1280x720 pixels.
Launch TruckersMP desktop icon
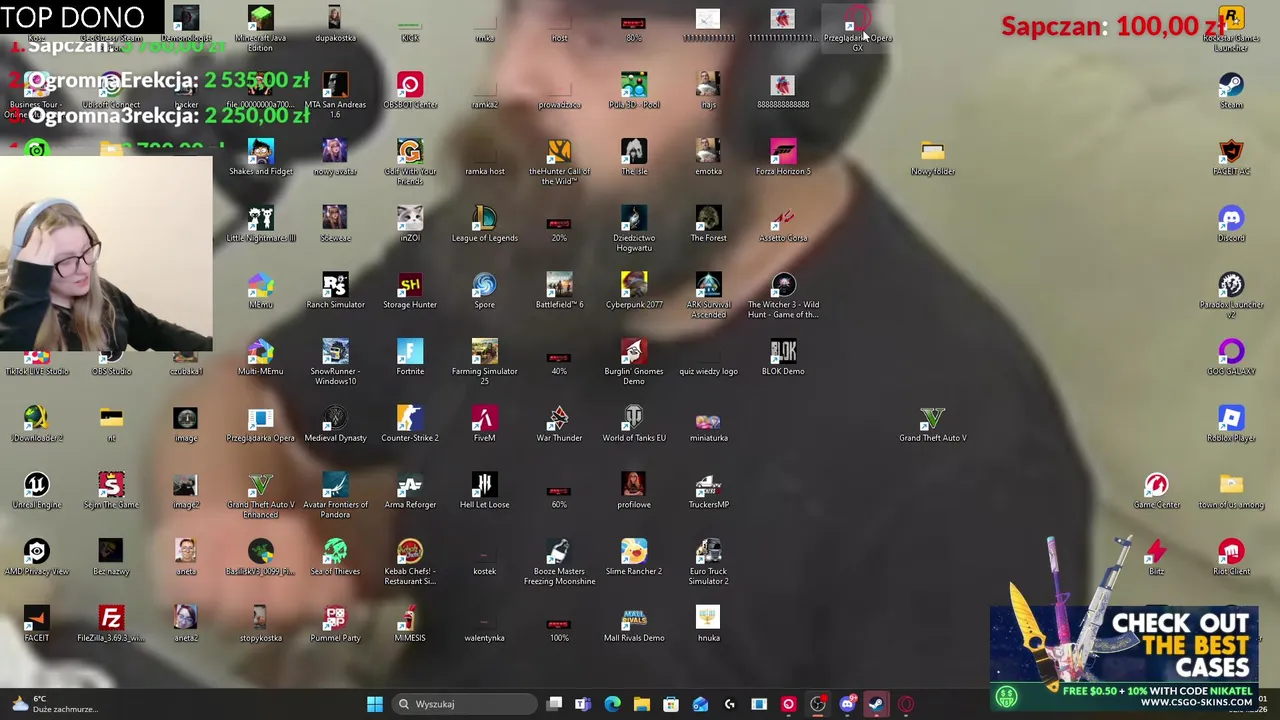click(x=708, y=491)
